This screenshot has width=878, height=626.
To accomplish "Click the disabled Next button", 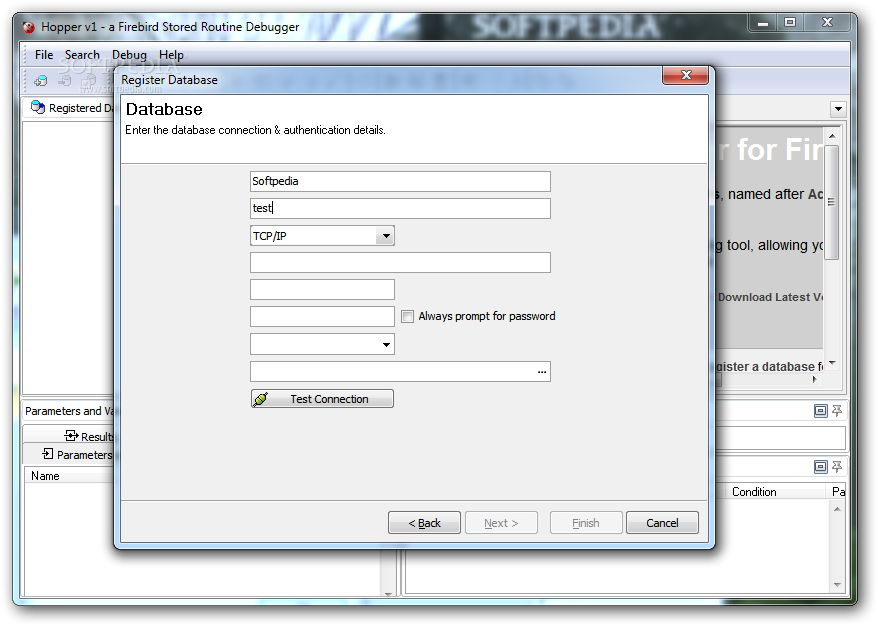I will tap(501, 522).
